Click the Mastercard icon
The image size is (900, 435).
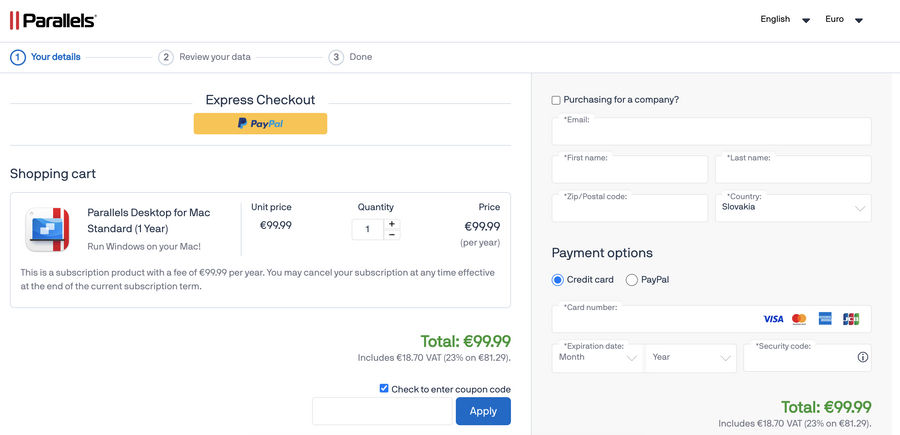799,319
